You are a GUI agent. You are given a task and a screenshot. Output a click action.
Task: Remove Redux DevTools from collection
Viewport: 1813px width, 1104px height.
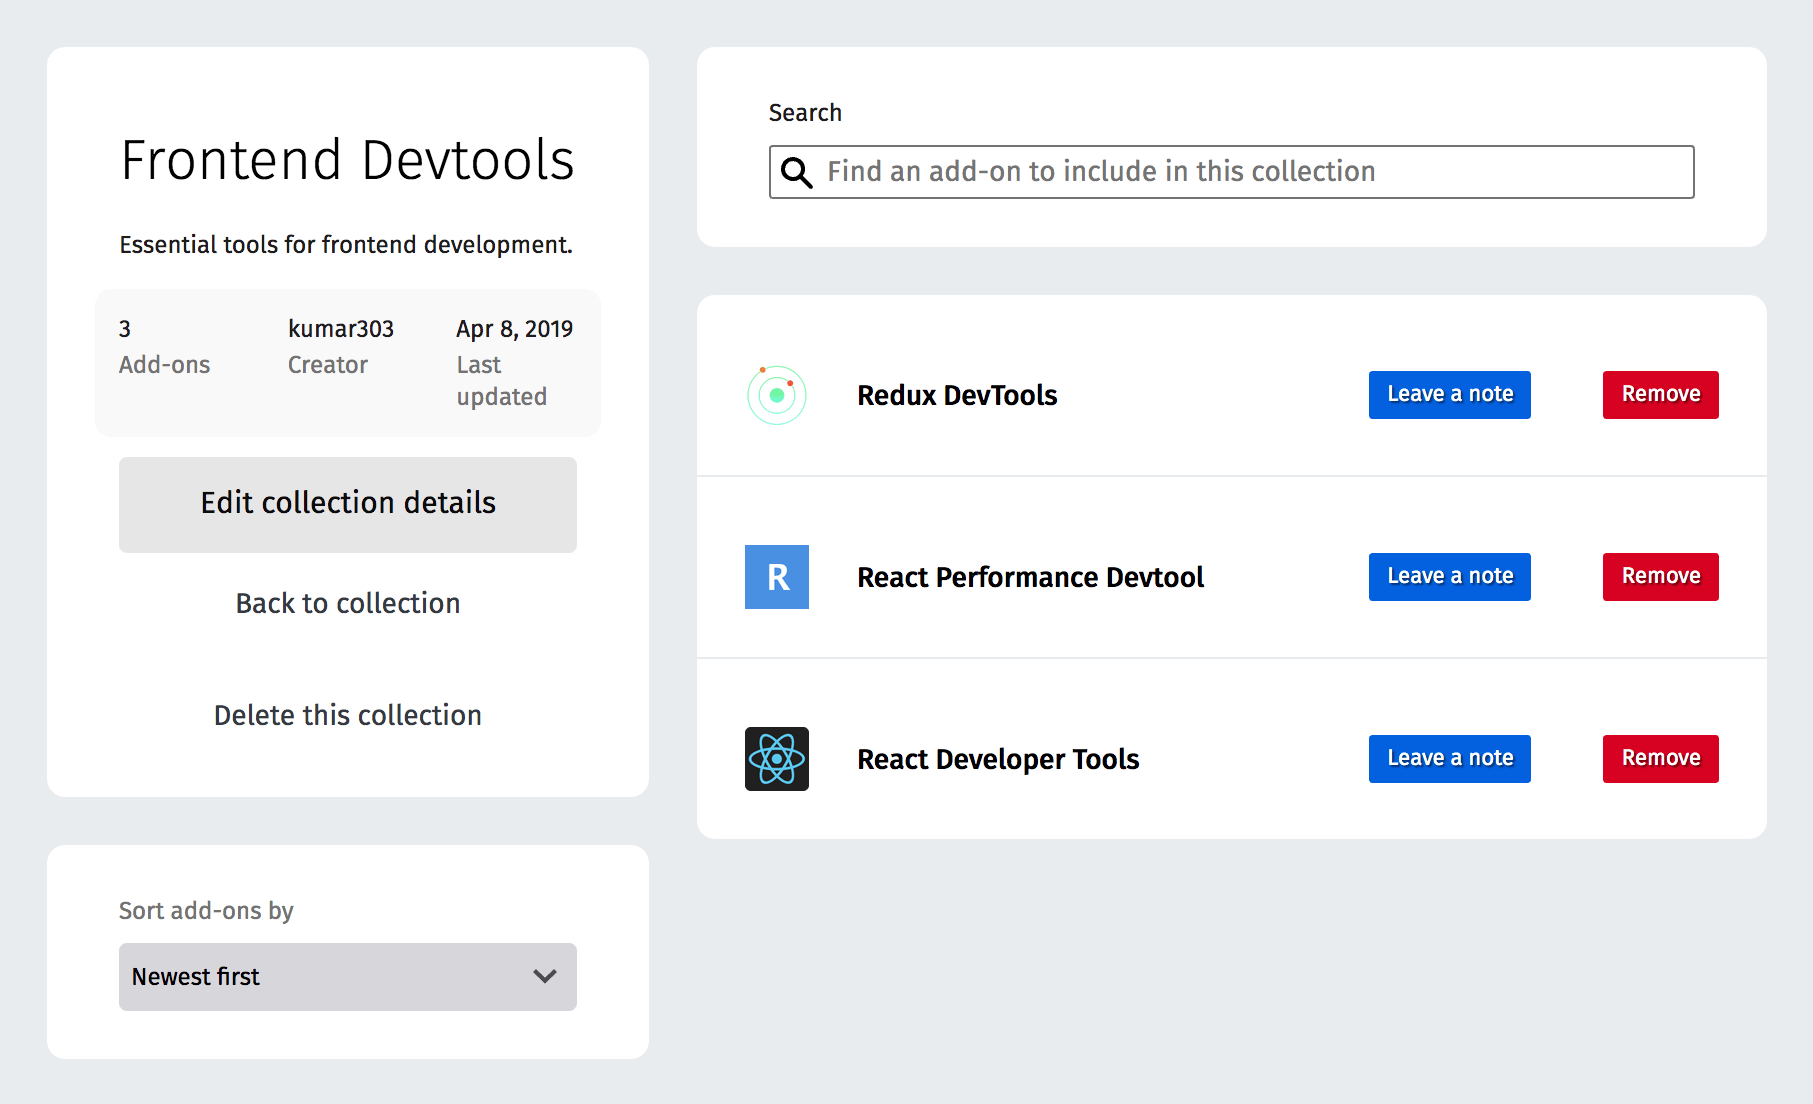[x=1661, y=395]
